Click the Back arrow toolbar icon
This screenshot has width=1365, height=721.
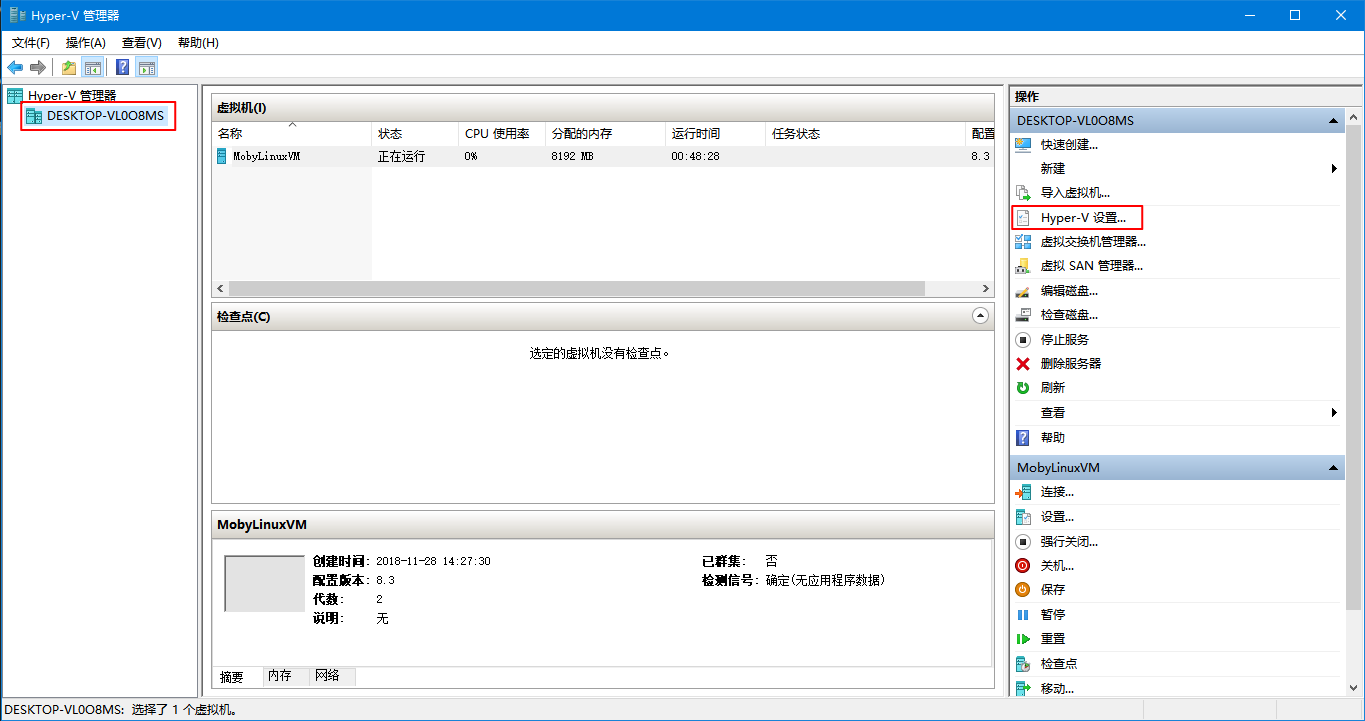pyautogui.click(x=15, y=67)
